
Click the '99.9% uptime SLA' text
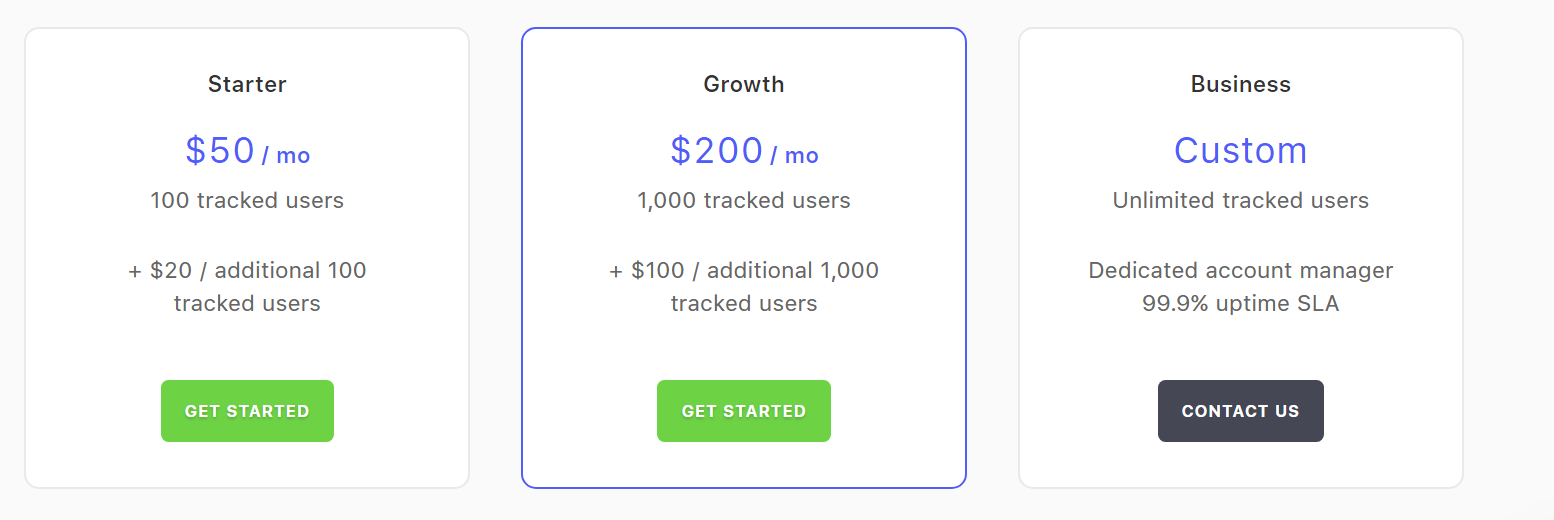coord(1241,304)
